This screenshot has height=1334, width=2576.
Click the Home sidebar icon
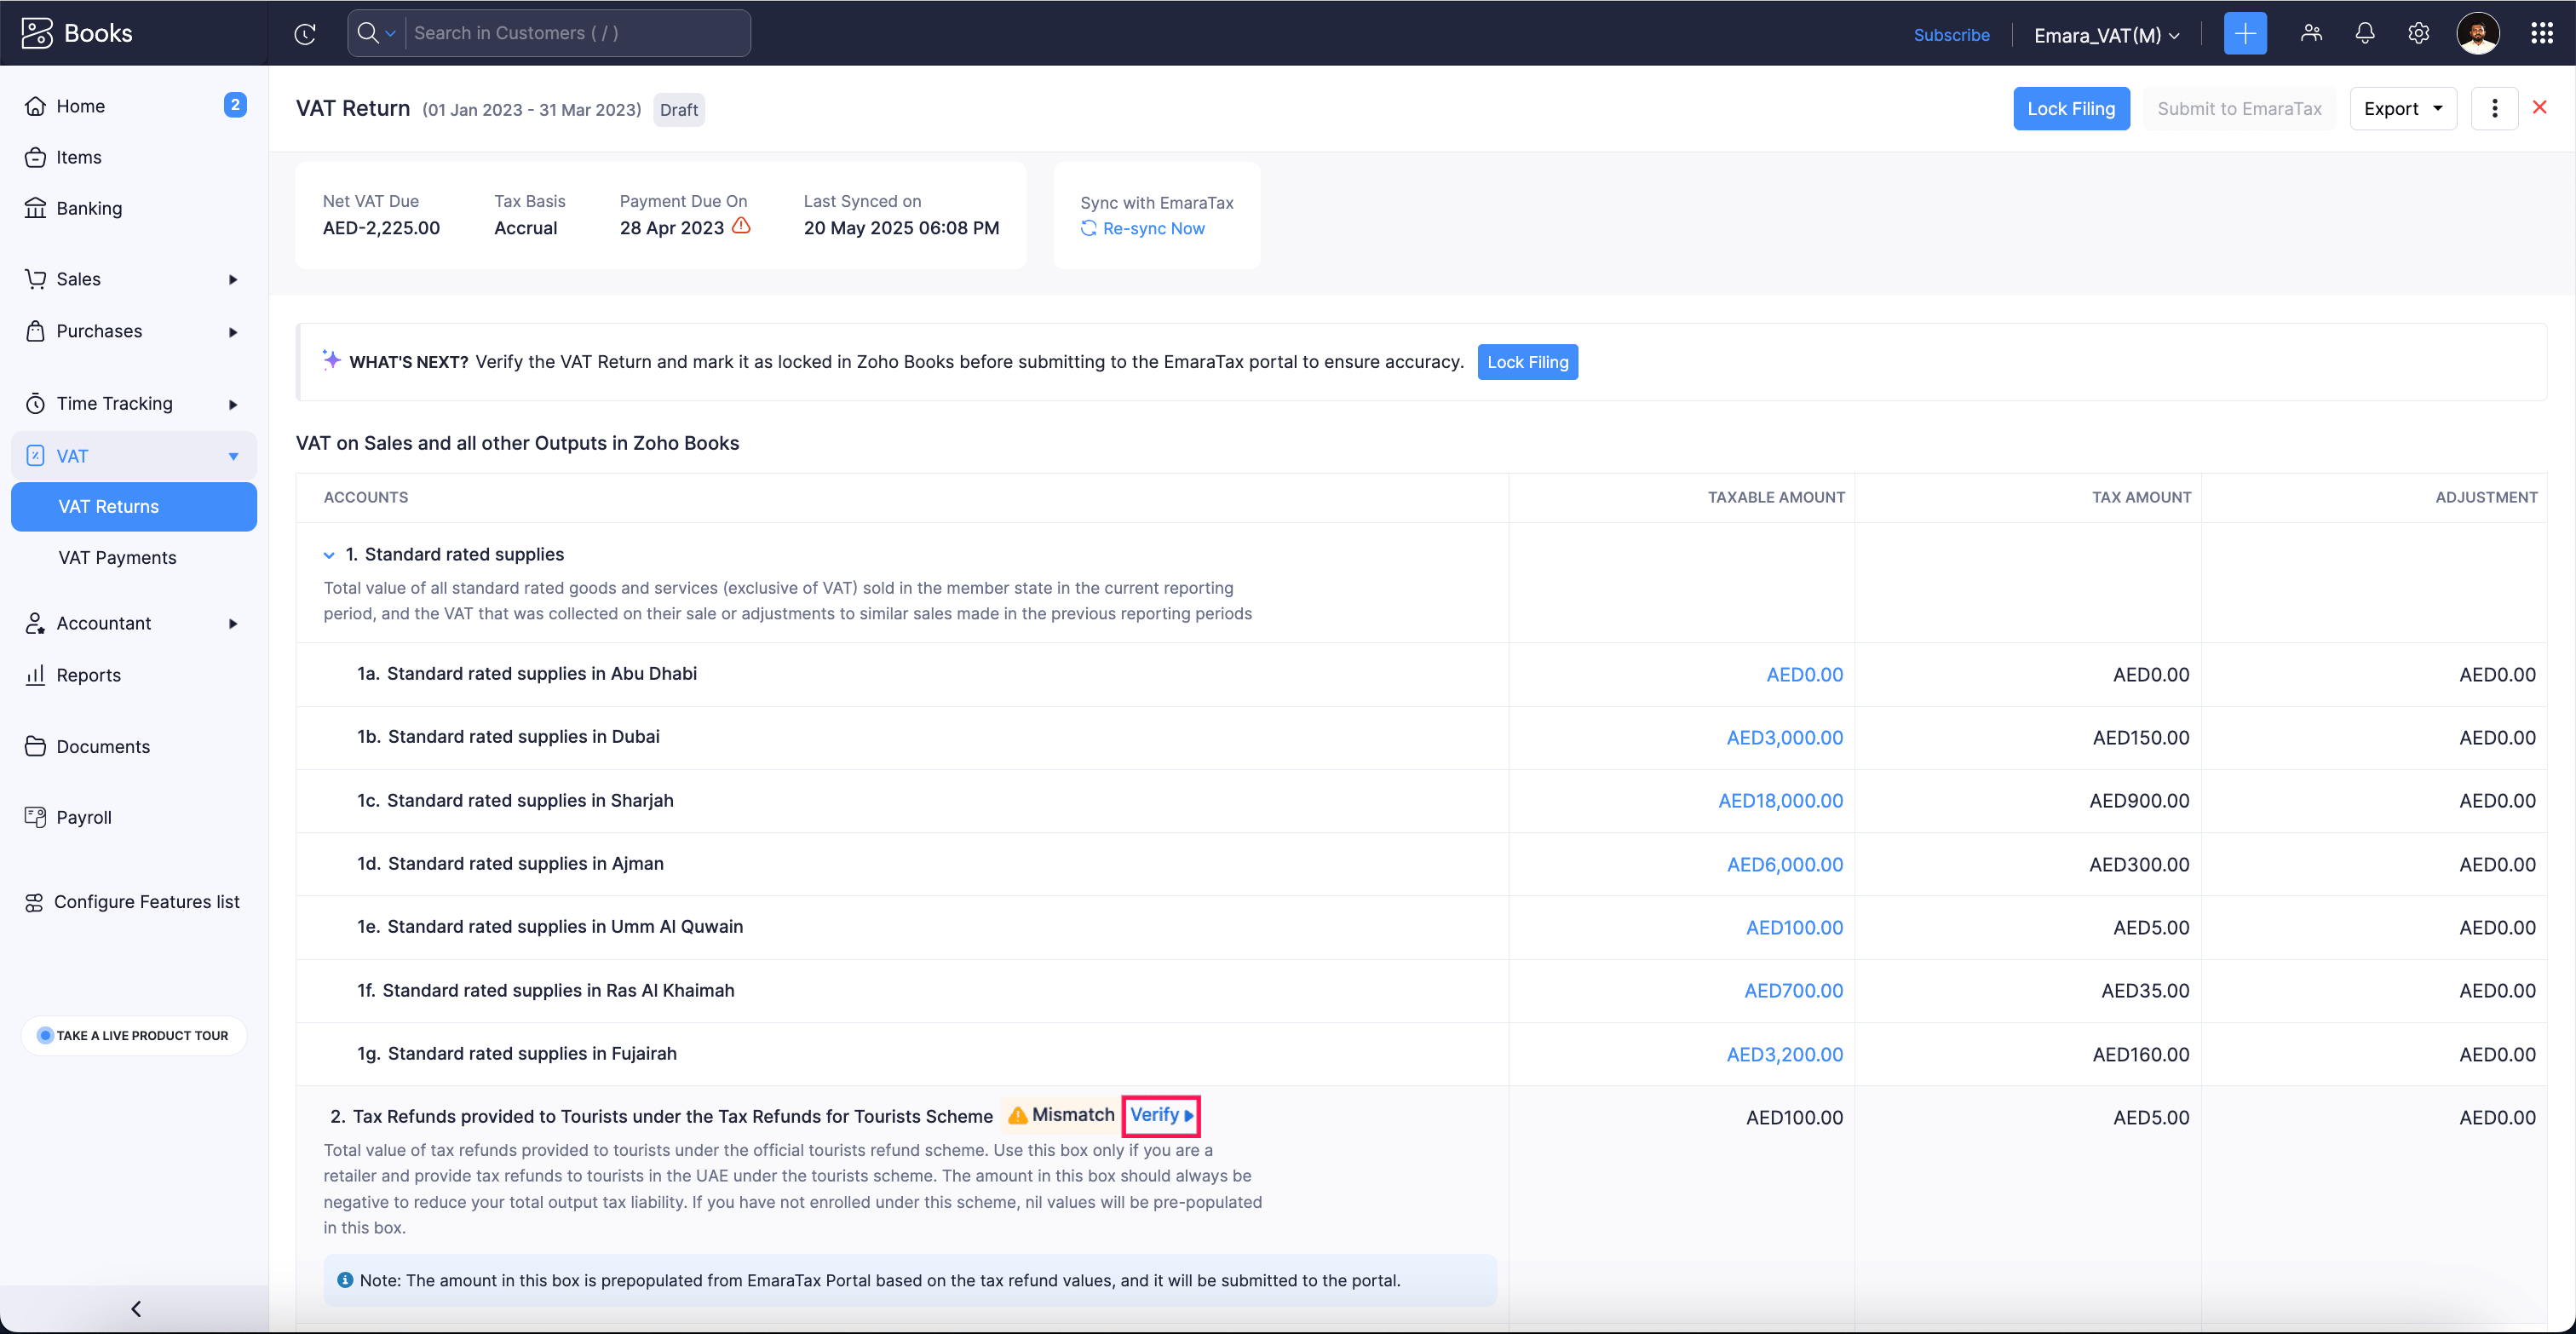click(x=36, y=106)
